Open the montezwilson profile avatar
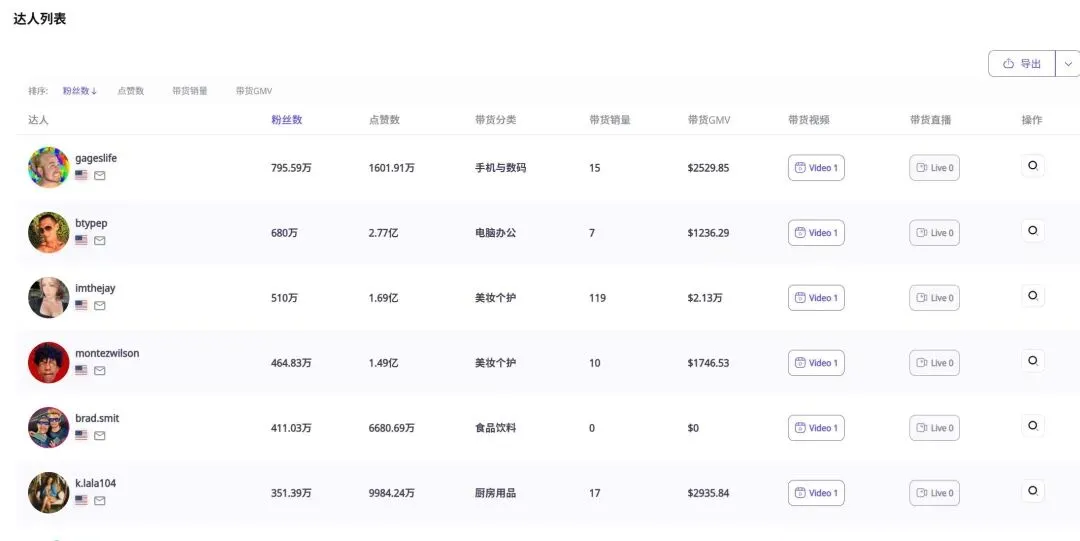 [x=49, y=363]
